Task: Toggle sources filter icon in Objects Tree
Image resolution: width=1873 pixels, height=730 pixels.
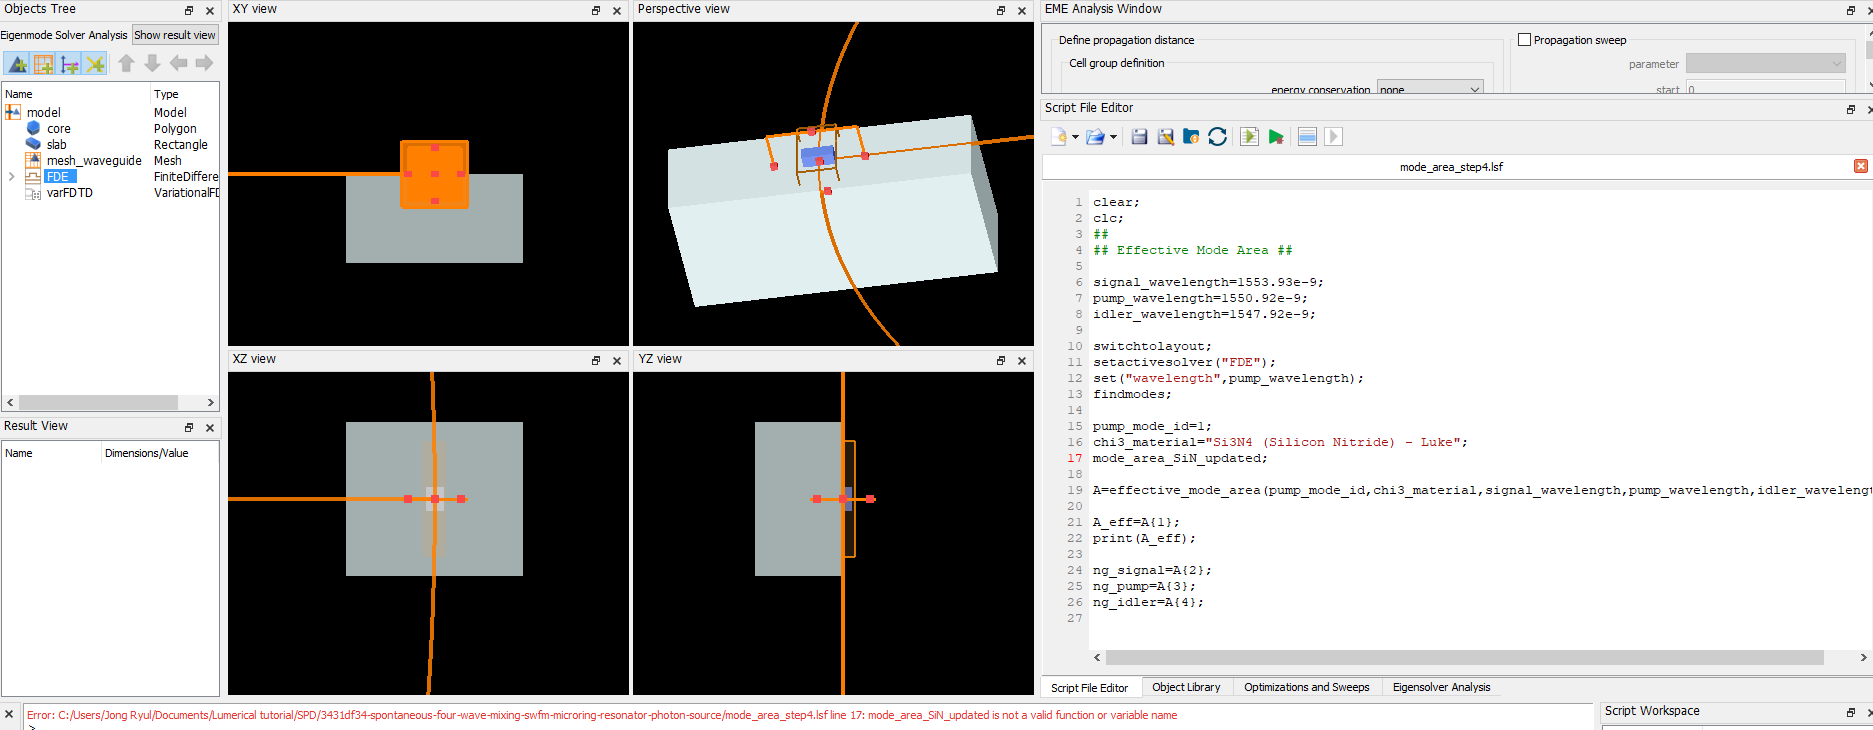Action: 69,64
